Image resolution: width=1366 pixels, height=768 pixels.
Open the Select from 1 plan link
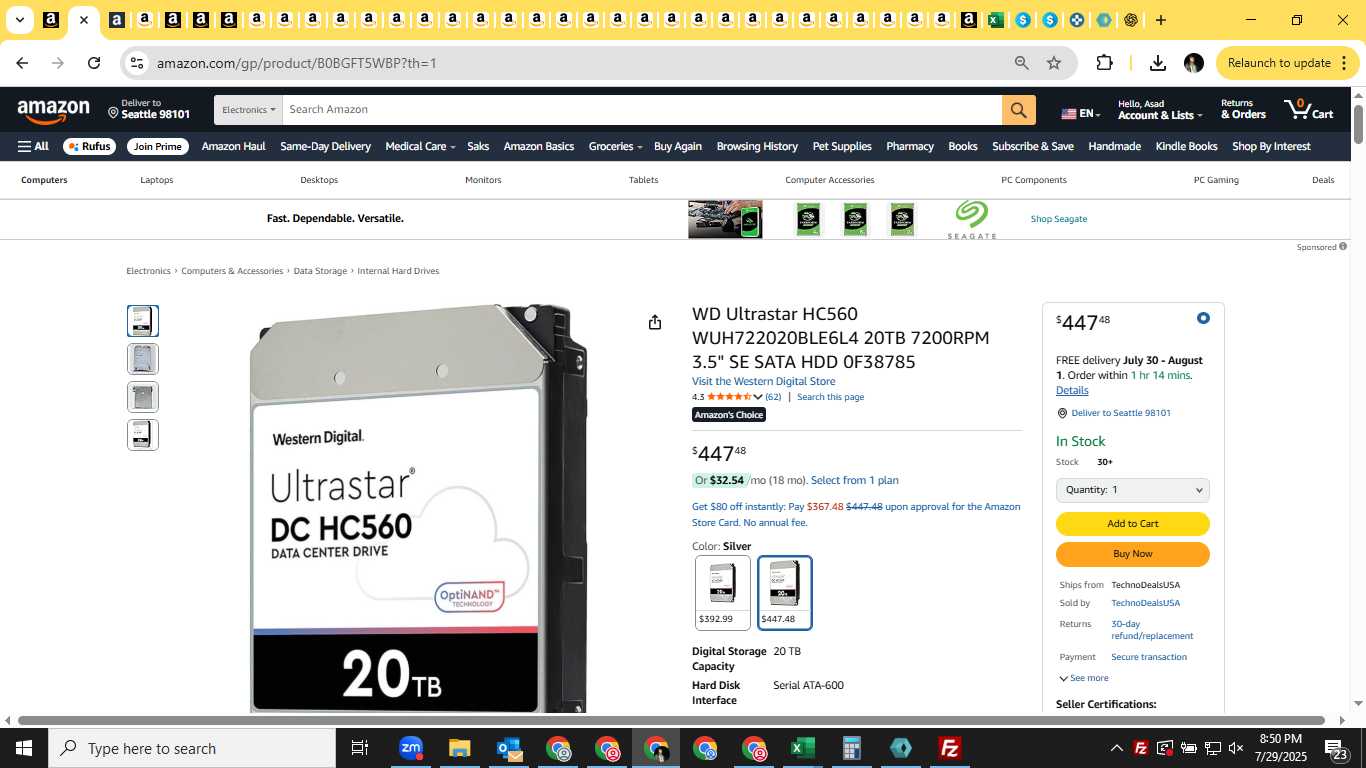point(854,480)
